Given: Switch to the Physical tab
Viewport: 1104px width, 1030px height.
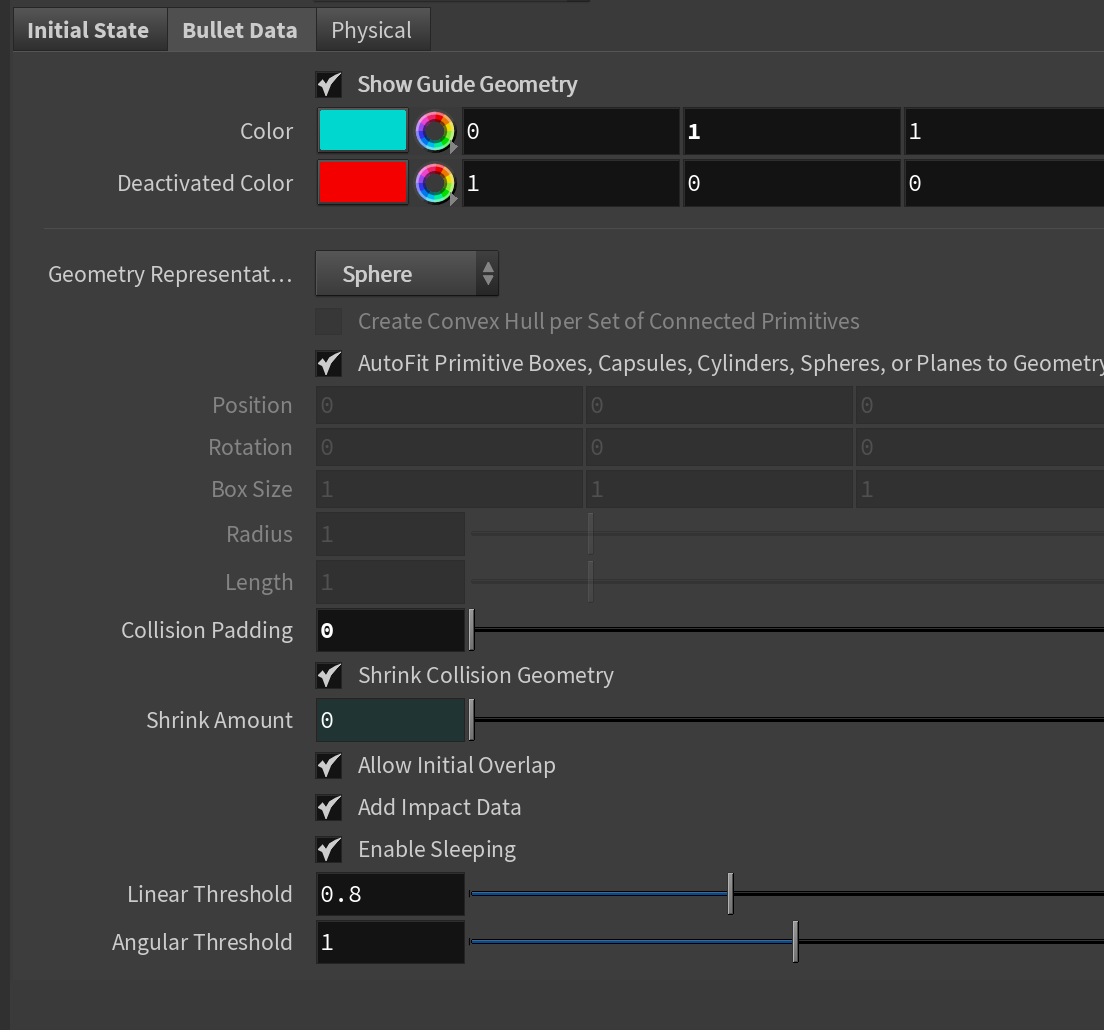Looking at the screenshot, I should point(372,30).
